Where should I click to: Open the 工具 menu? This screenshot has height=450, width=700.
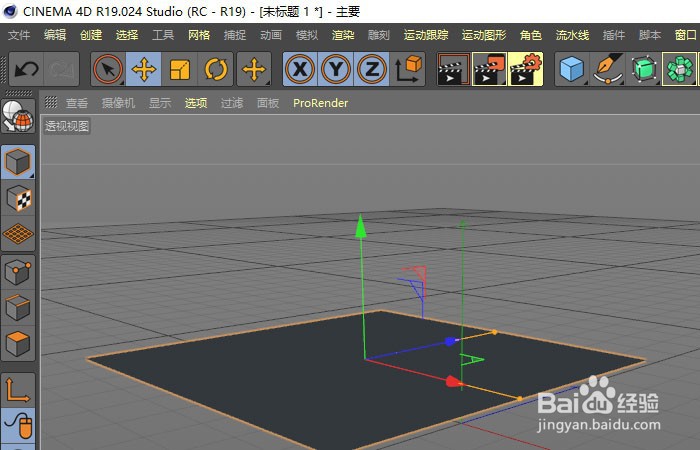(163, 35)
